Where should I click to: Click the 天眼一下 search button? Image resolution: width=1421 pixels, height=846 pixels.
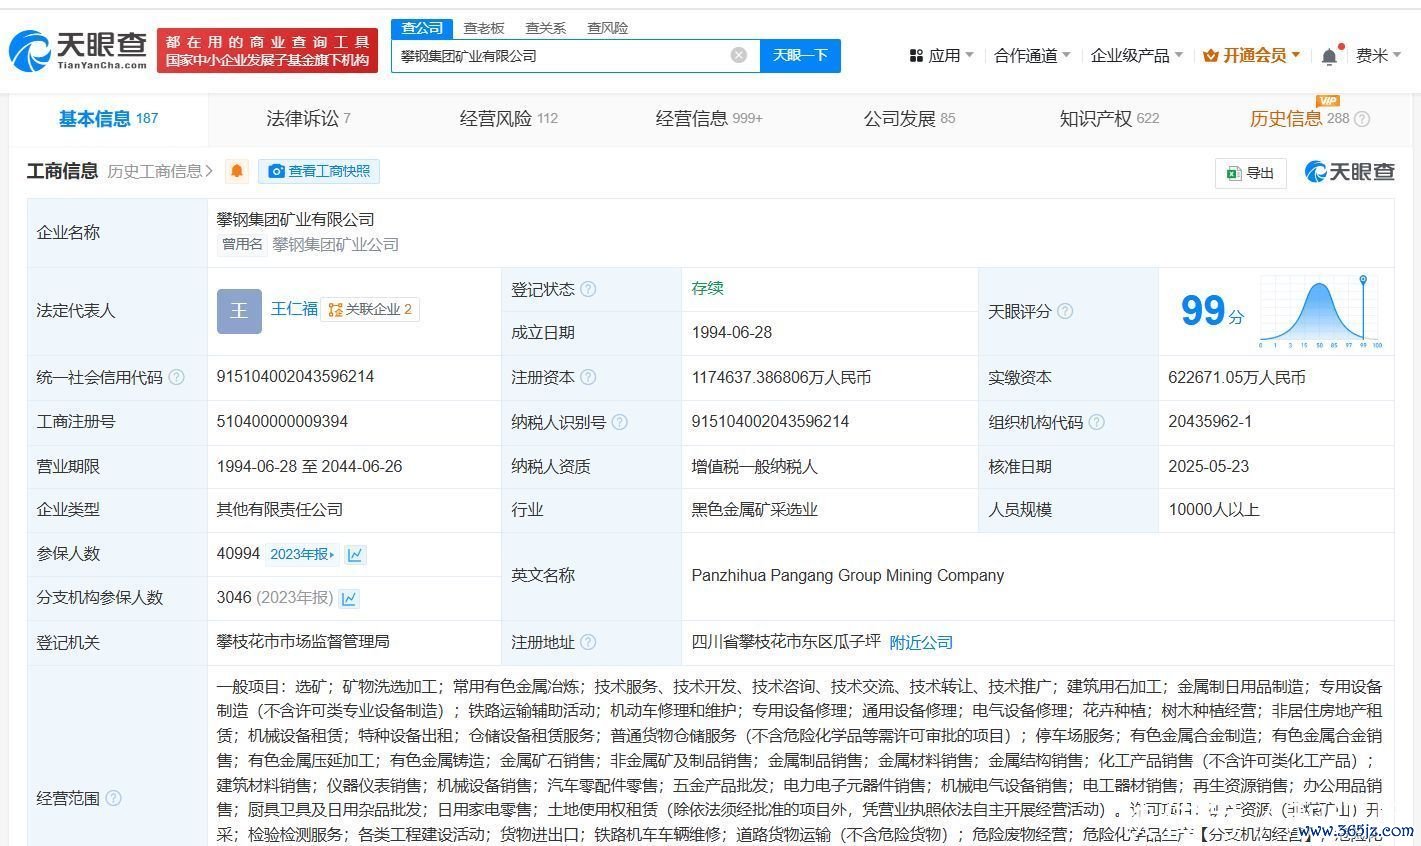click(800, 55)
